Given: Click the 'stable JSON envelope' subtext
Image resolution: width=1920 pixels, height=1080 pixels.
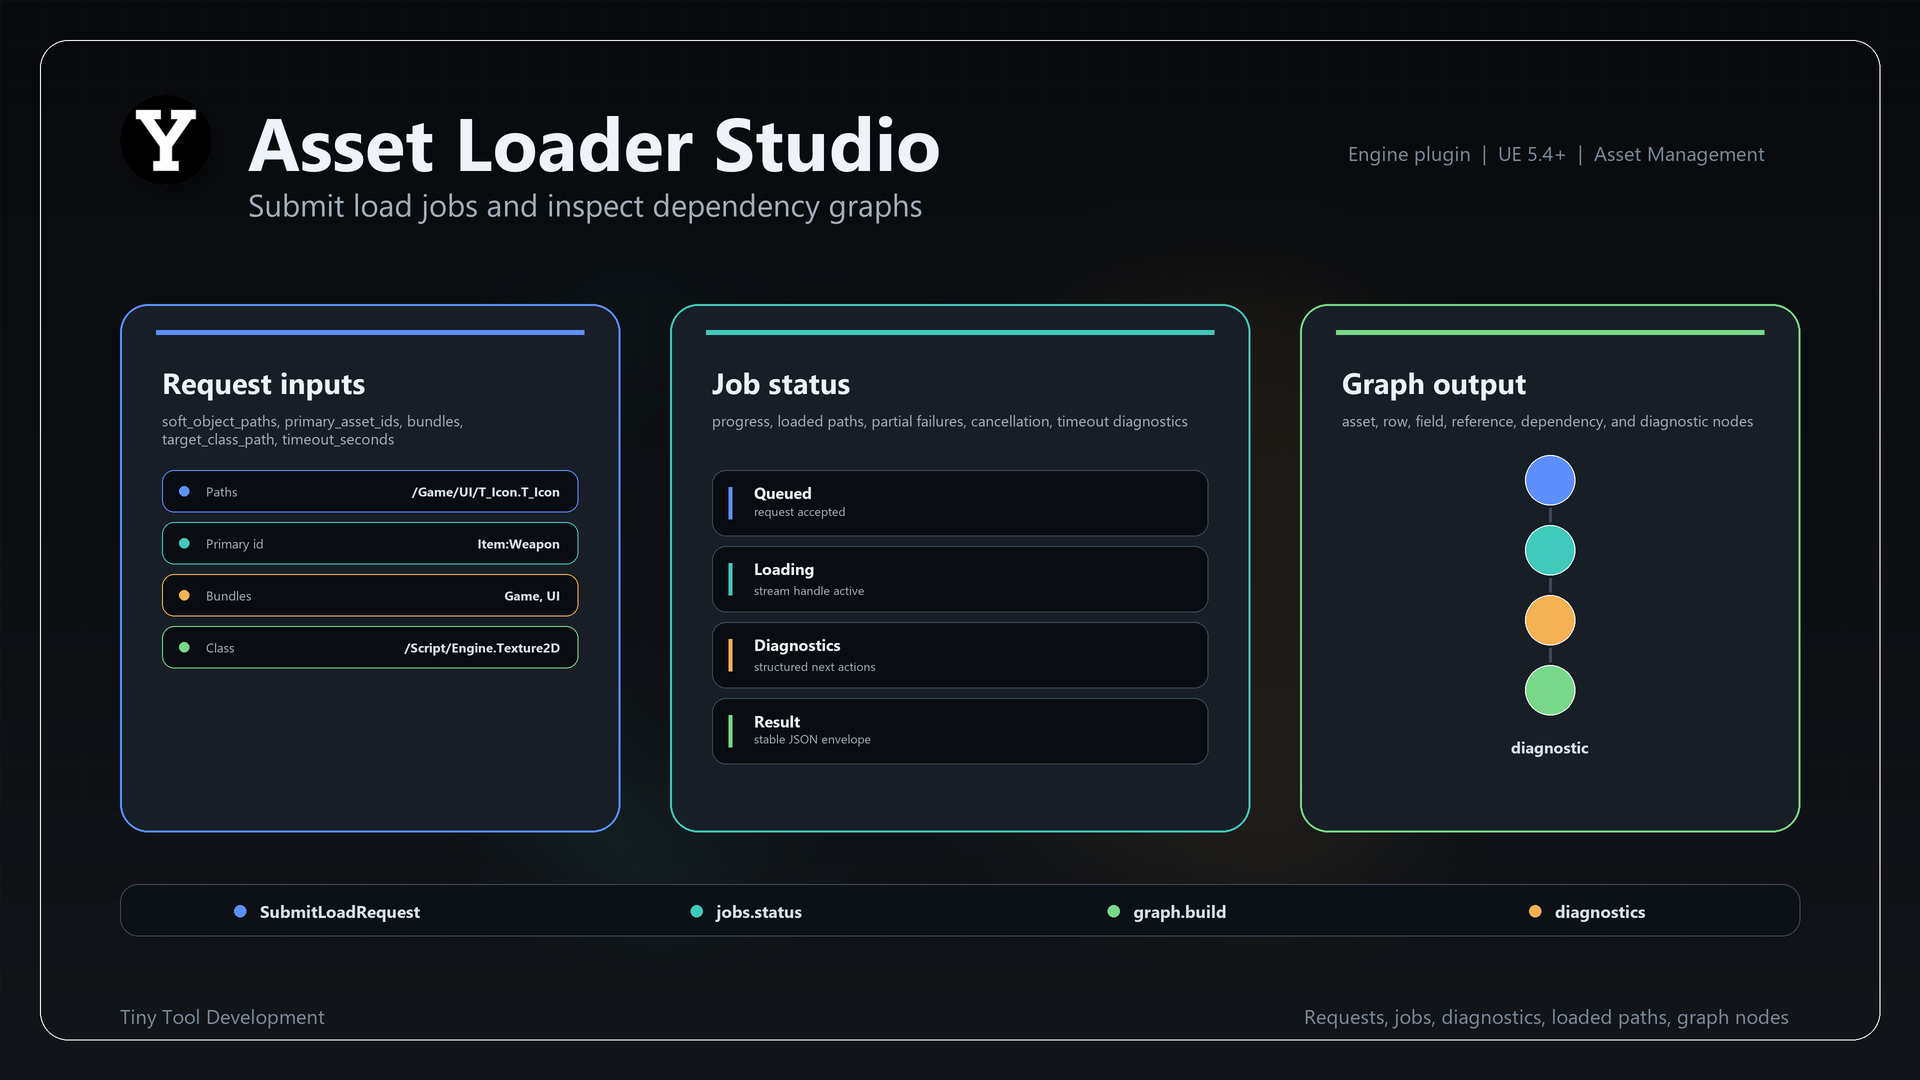Looking at the screenshot, I should (x=812, y=740).
